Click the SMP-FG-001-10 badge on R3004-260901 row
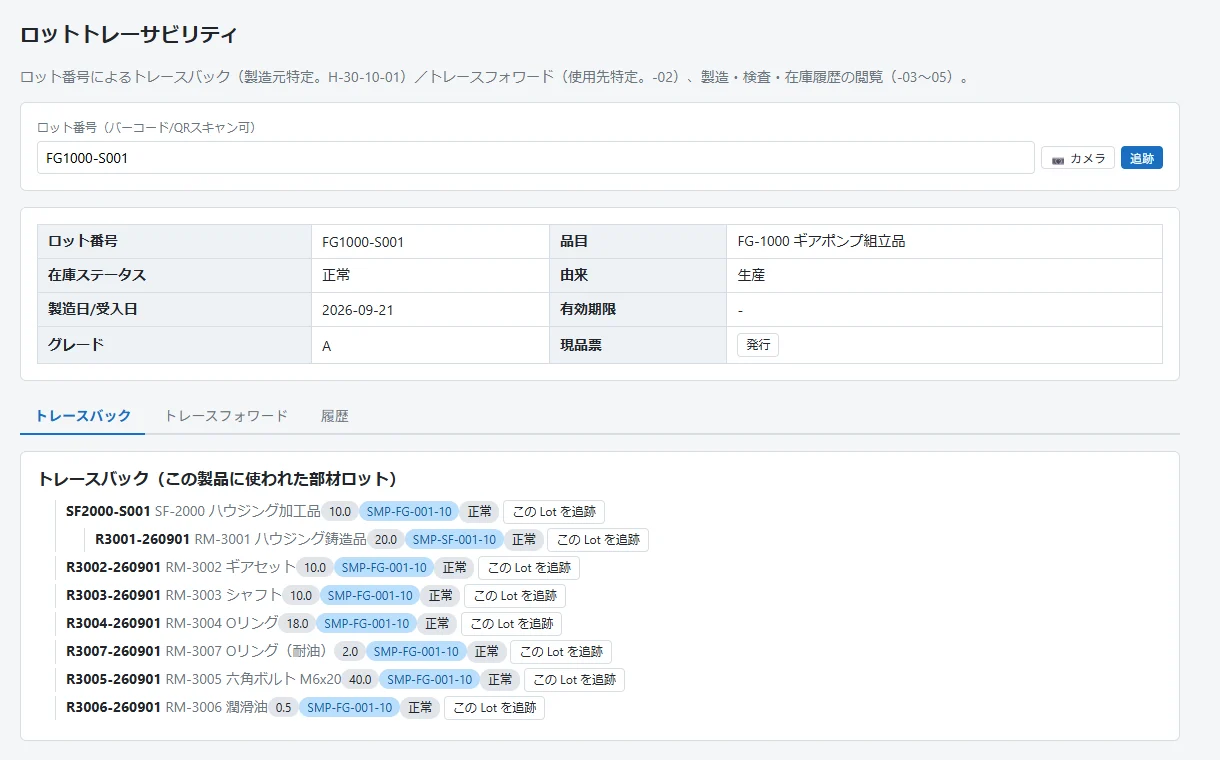 click(x=366, y=624)
